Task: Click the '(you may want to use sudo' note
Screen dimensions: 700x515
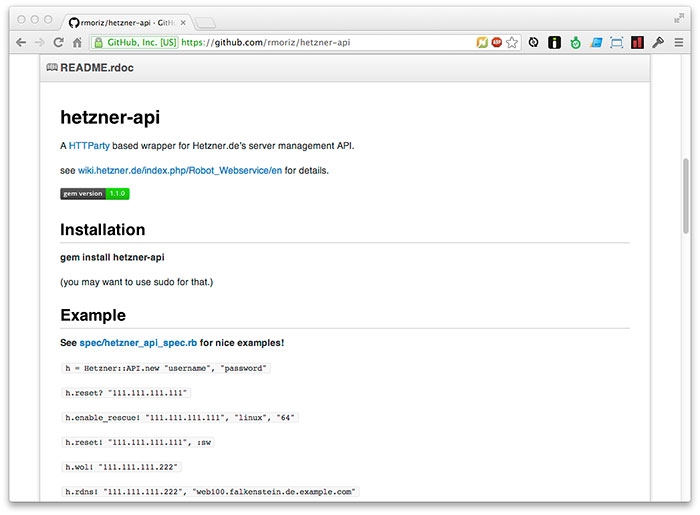Action: click(x=137, y=282)
